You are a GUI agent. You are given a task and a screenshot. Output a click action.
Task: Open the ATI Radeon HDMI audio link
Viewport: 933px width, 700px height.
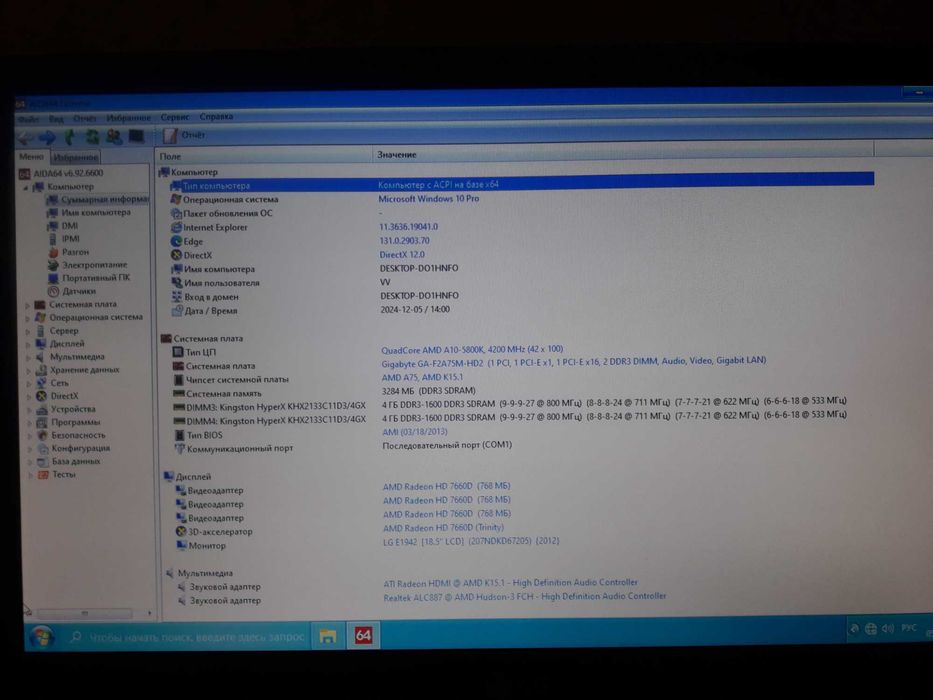pyautogui.click(x=511, y=583)
